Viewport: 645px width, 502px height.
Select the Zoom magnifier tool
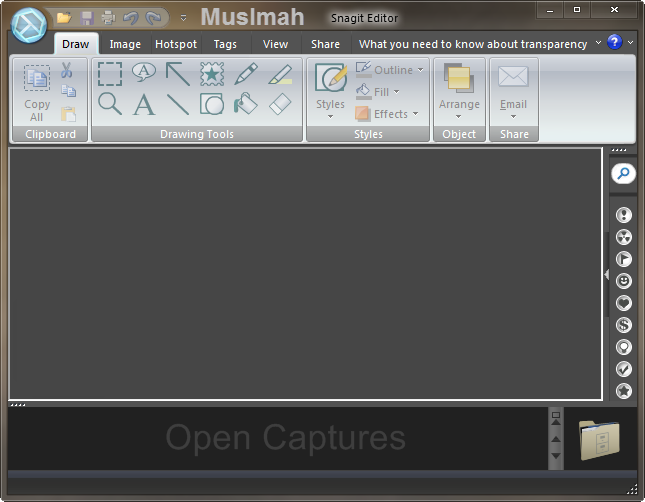[x=110, y=103]
